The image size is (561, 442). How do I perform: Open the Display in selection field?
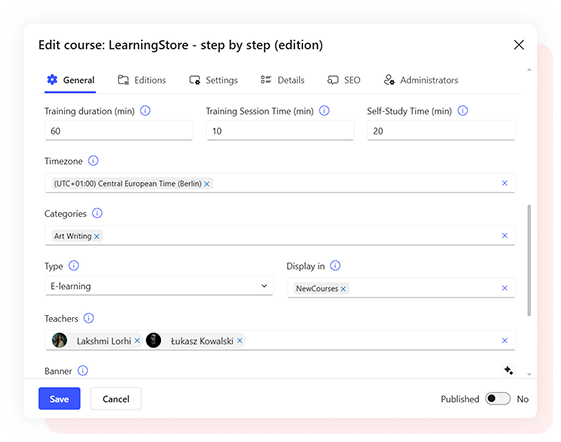tap(401, 288)
